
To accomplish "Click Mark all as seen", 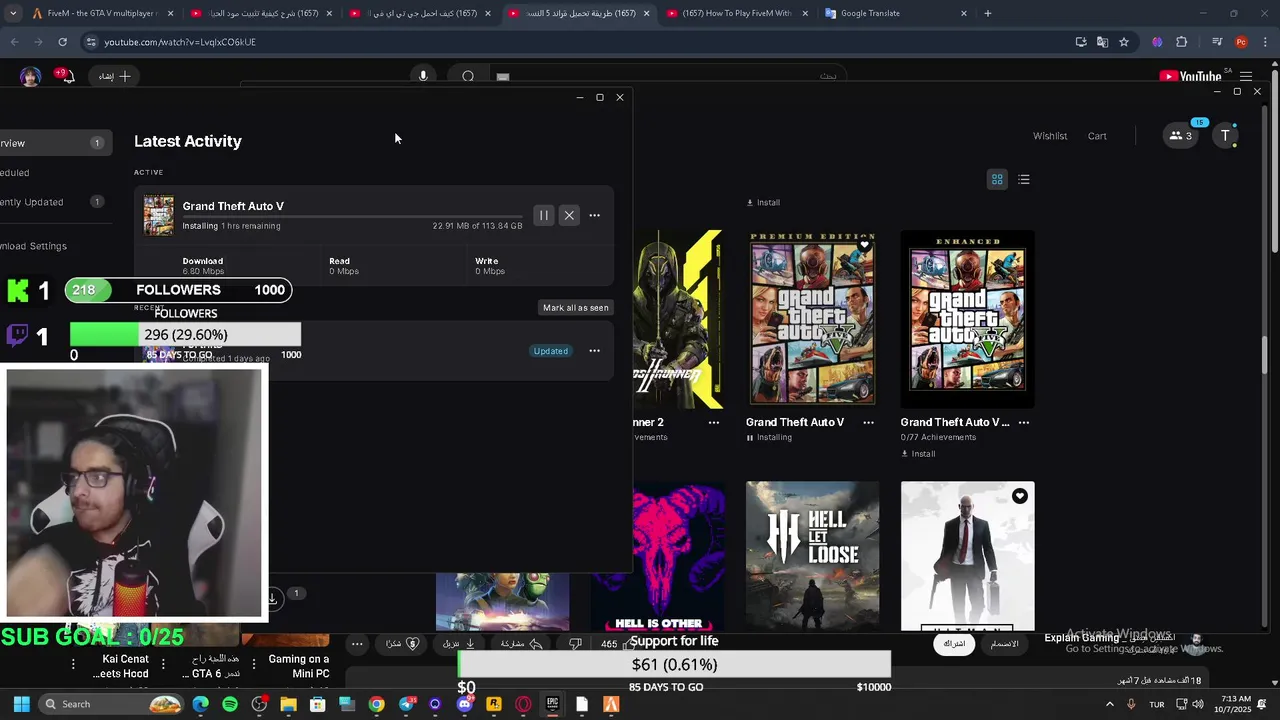I will click(575, 308).
